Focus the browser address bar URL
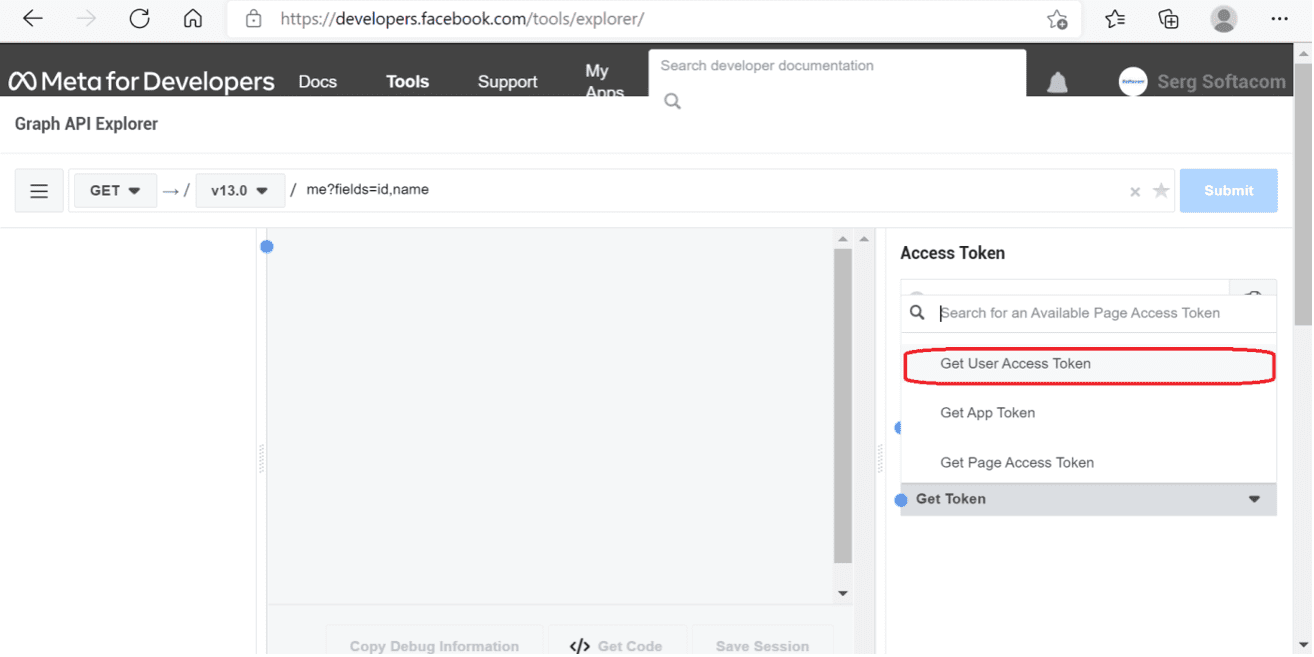The width and height of the screenshot is (1314, 657). 462,19
